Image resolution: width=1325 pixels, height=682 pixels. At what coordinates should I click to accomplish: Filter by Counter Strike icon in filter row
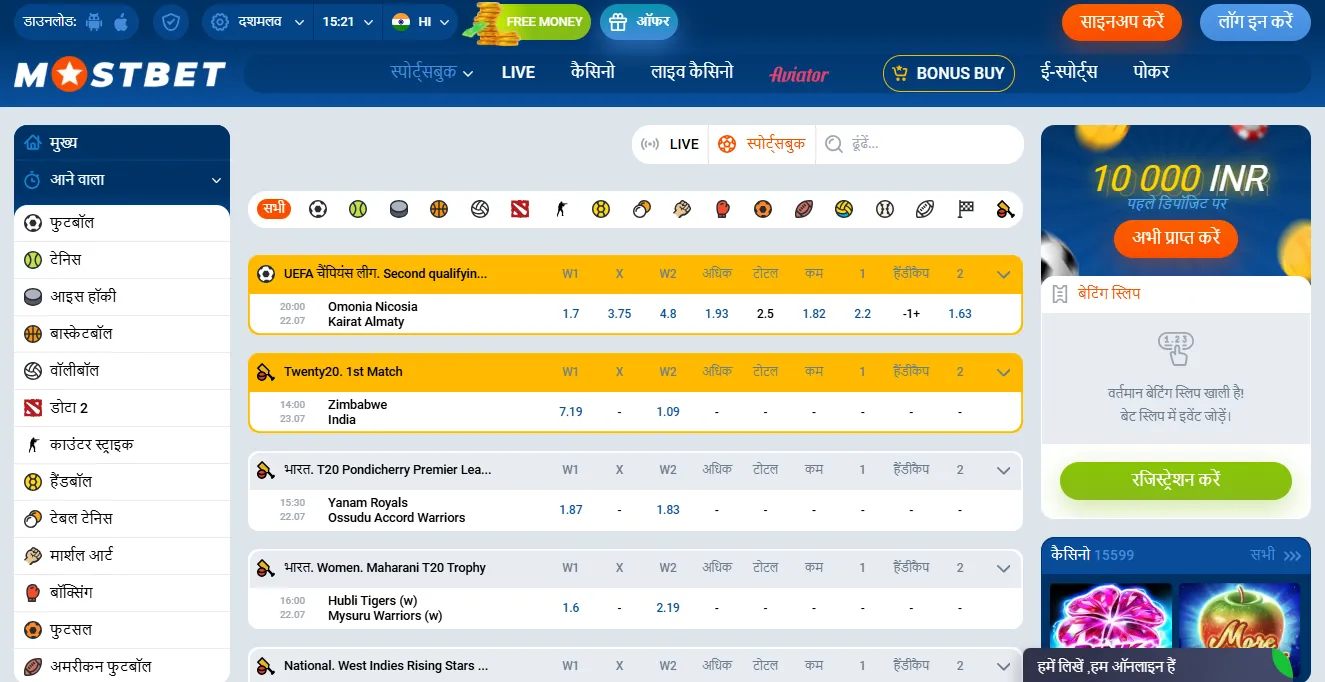click(x=560, y=209)
